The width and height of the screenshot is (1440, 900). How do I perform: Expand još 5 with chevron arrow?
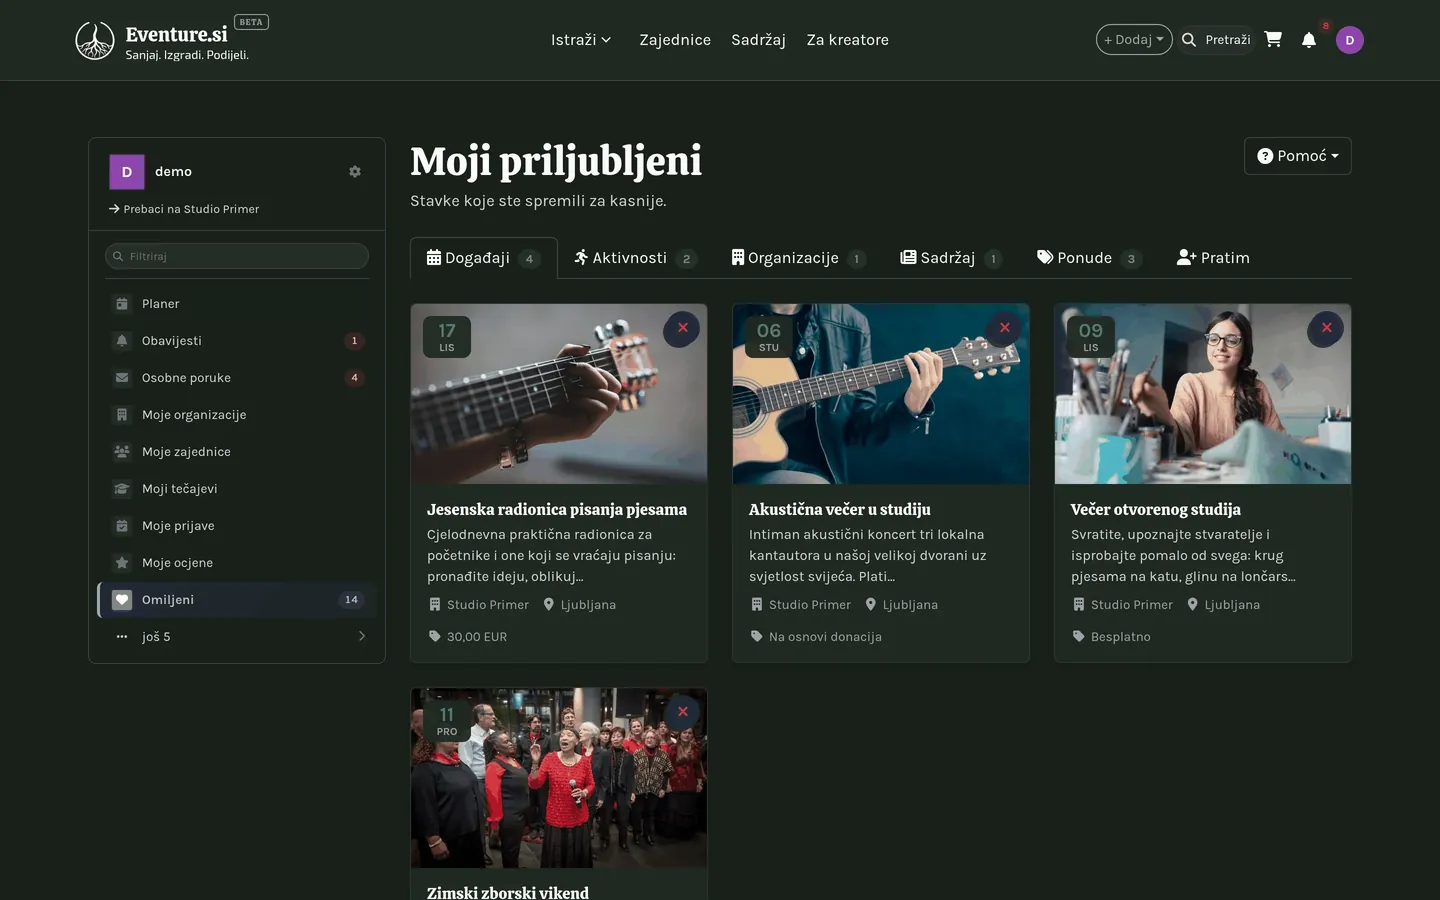[x=362, y=636]
